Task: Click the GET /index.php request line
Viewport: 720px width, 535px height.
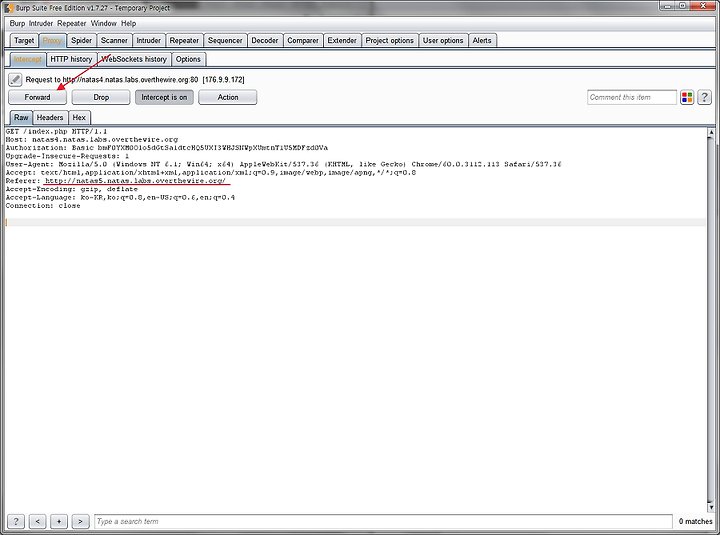Action: (x=56, y=131)
